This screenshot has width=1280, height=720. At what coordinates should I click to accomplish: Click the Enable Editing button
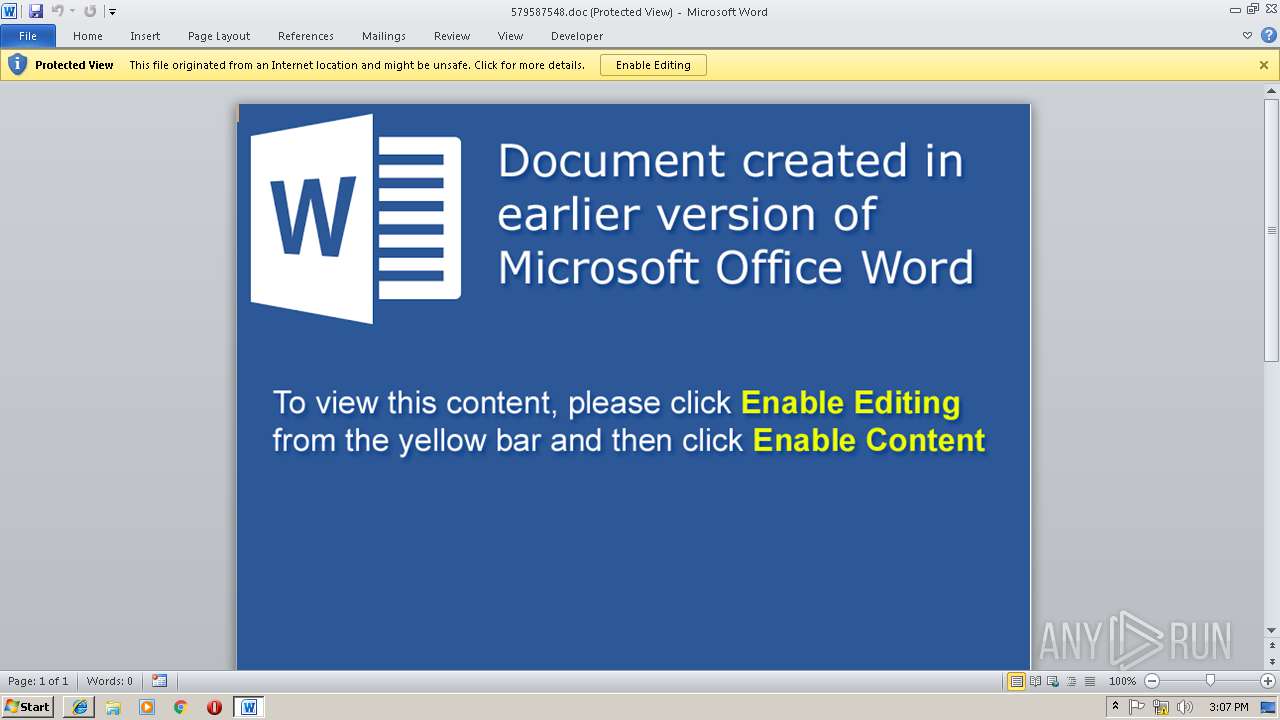(x=653, y=65)
